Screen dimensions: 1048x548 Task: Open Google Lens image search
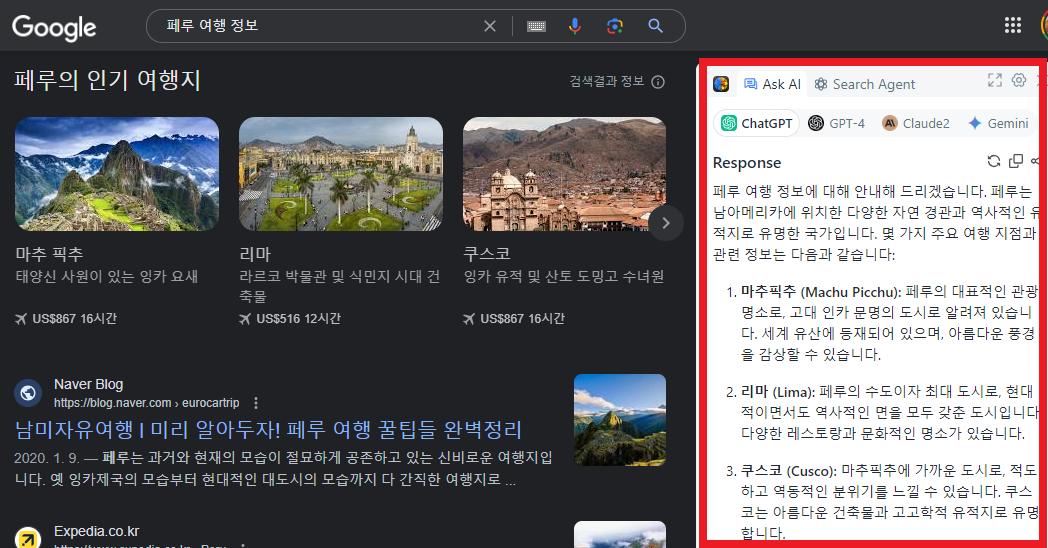(615, 26)
